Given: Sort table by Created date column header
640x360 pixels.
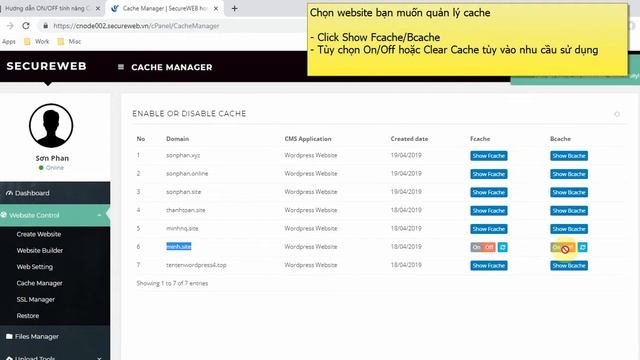Looking at the screenshot, I should [409, 139].
